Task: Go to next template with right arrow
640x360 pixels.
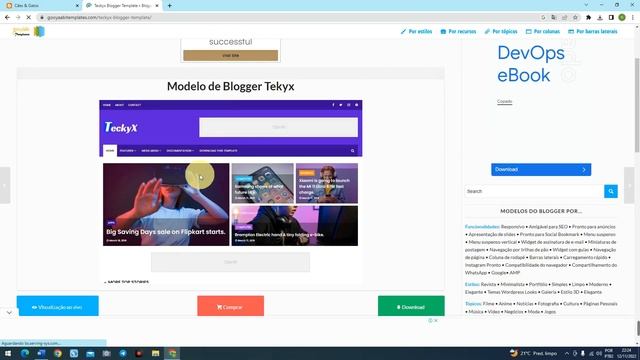Action: [x=629, y=185]
